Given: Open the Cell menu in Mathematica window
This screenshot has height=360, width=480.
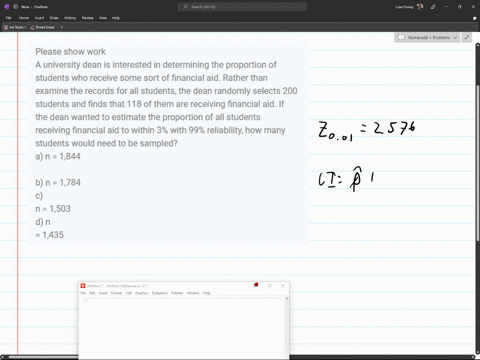Looking at the screenshot, I should [x=129, y=293].
